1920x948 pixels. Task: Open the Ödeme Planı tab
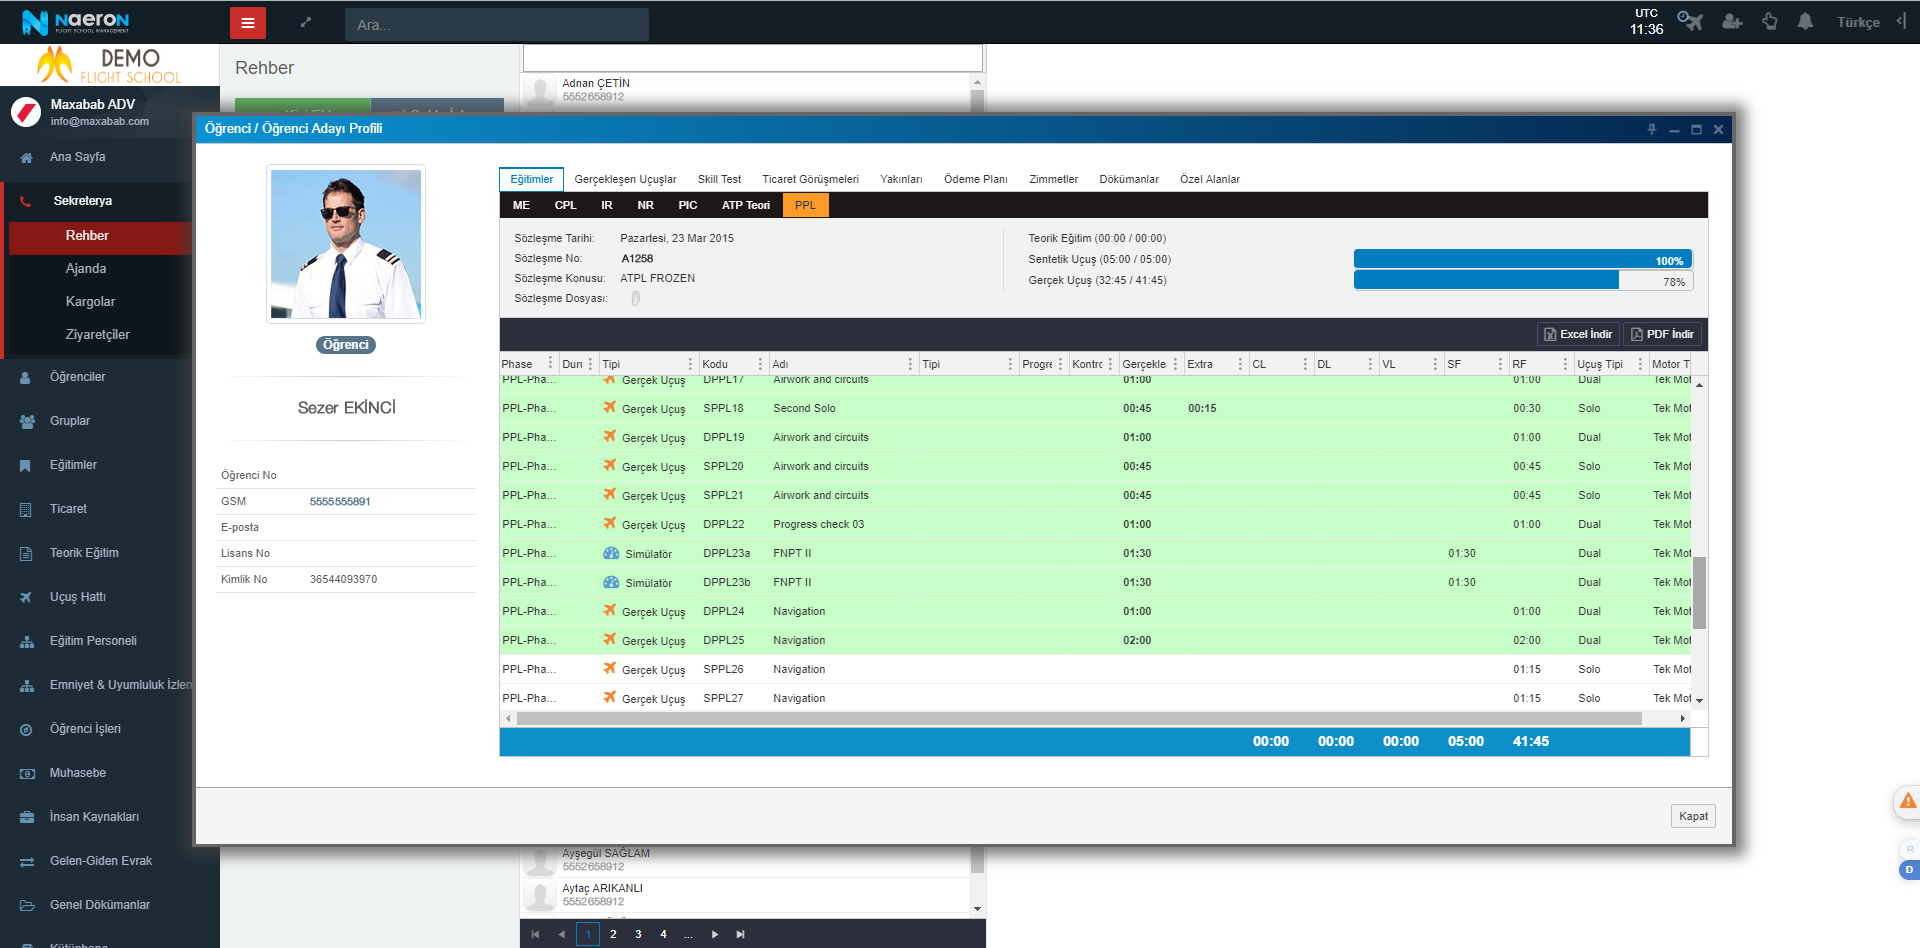[975, 179]
